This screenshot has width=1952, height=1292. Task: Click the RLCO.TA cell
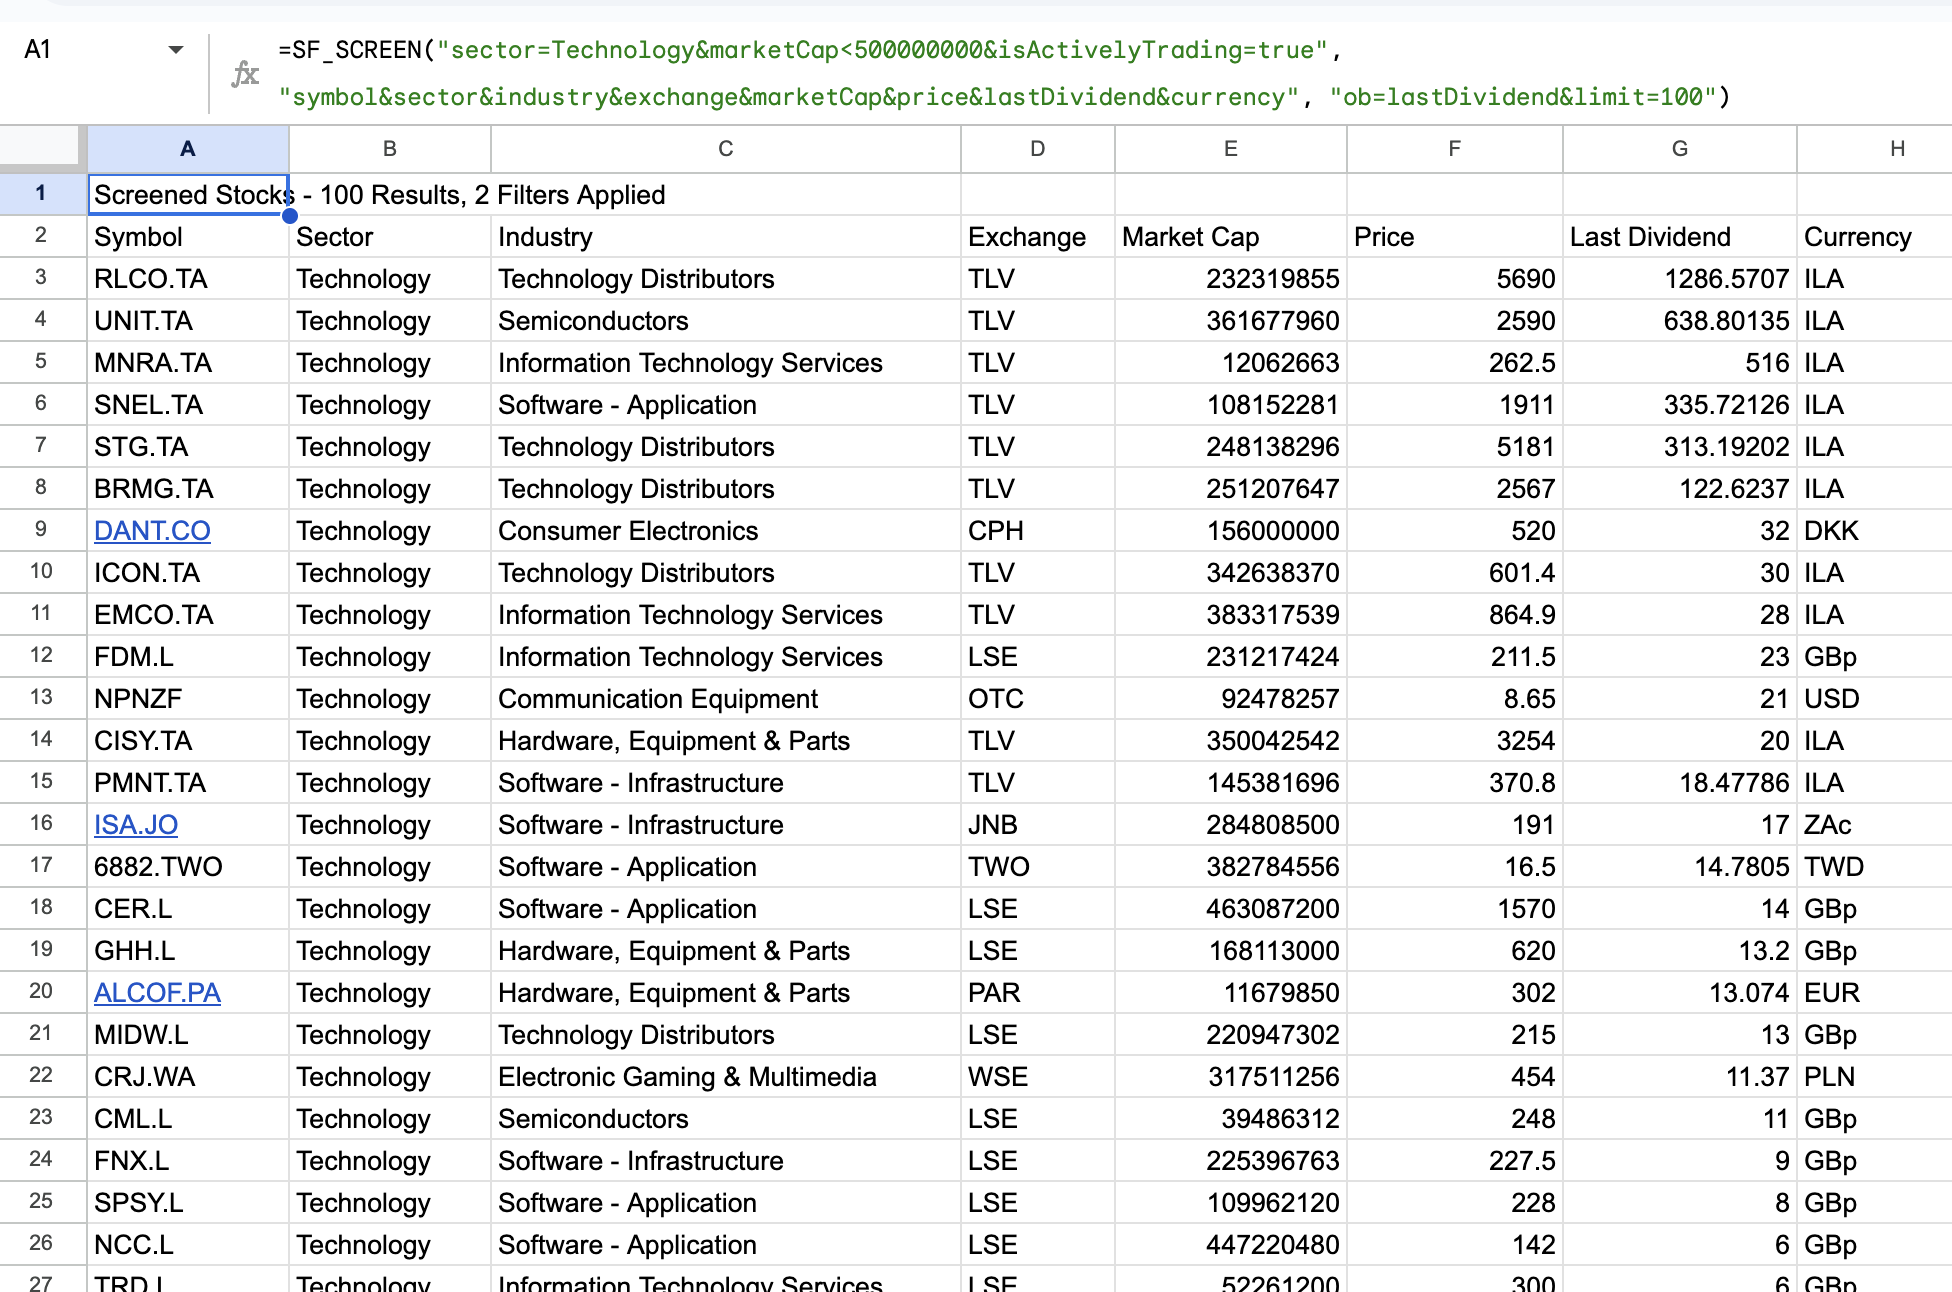click(188, 279)
